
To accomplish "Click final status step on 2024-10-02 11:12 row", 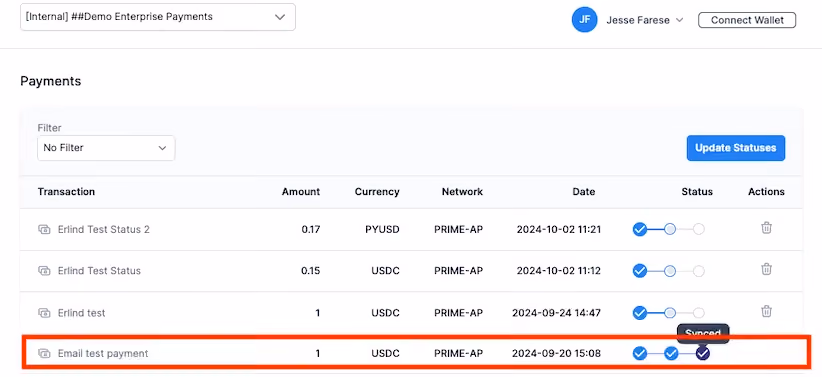I will click(x=698, y=271).
